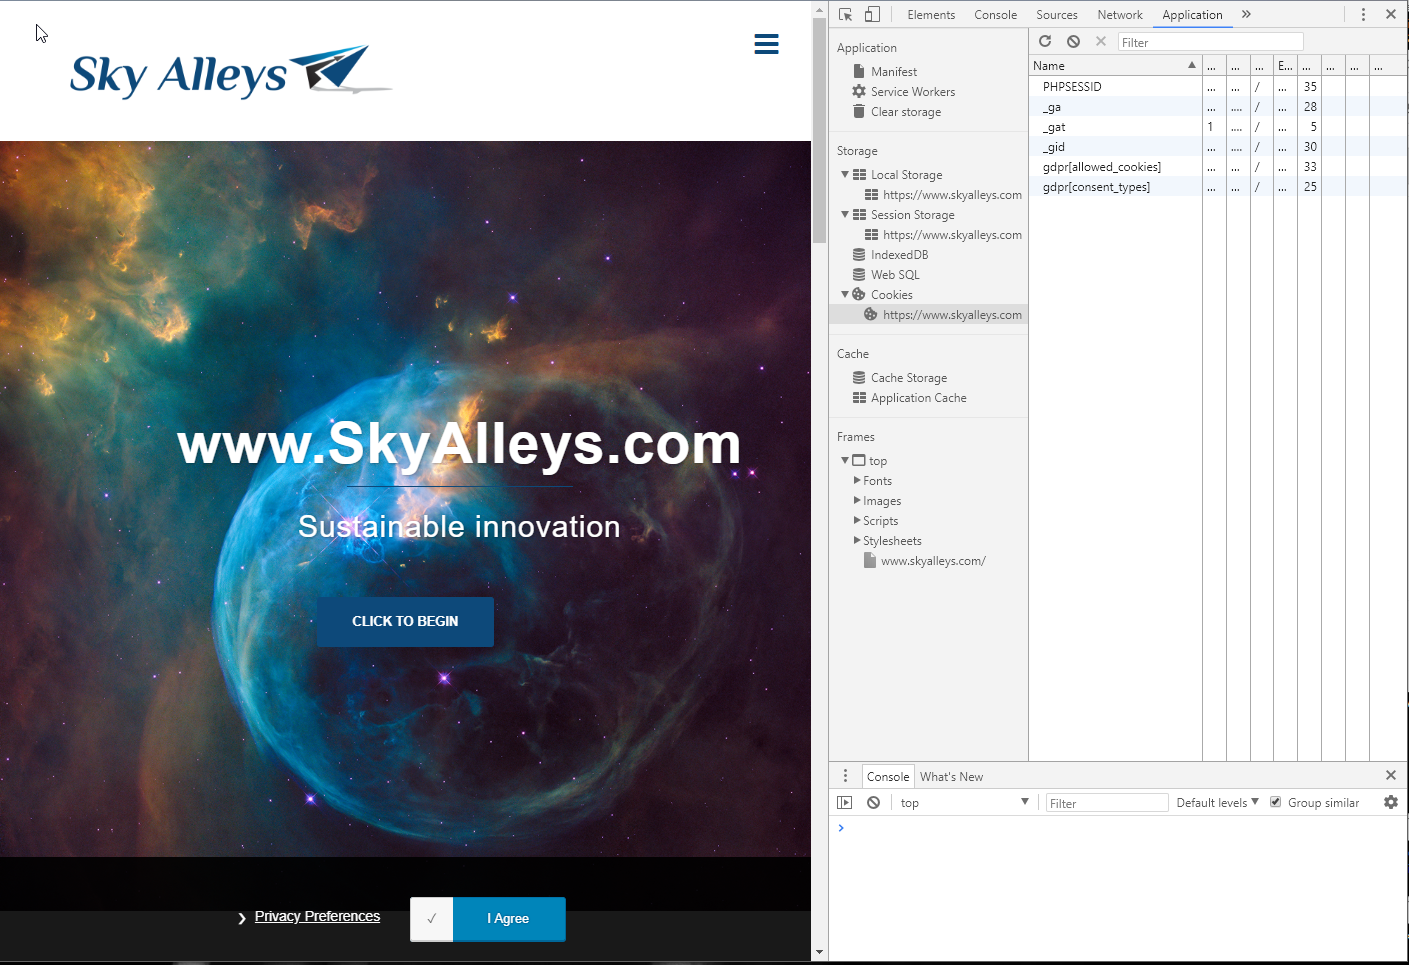This screenshot has width=1409, height=965.
Task: Open console context dropdown top
Action: (964, 802)
